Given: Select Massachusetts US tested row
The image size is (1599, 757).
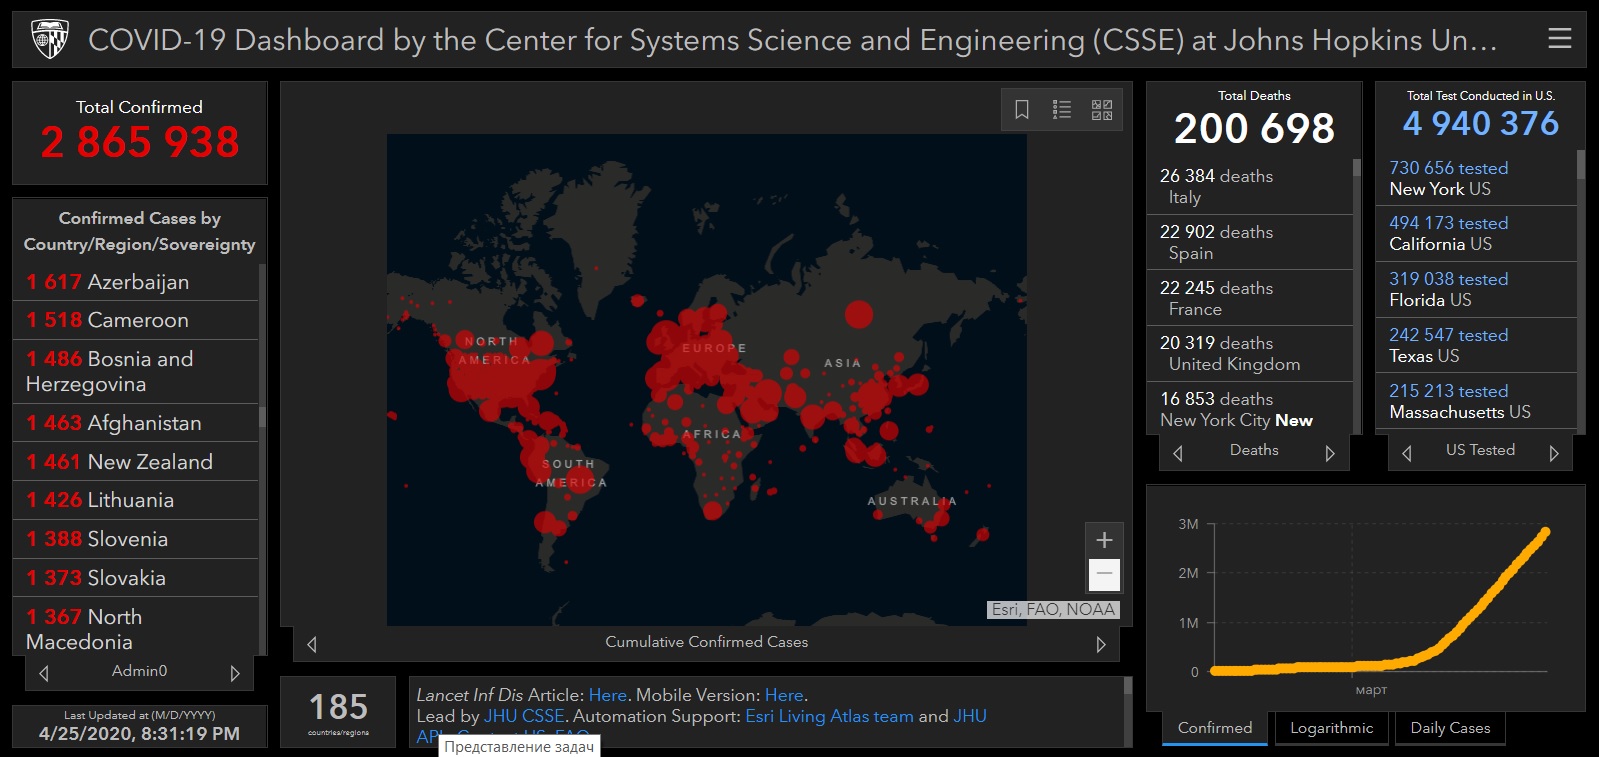Looking at the screenshot, I should coord(1476,401).
